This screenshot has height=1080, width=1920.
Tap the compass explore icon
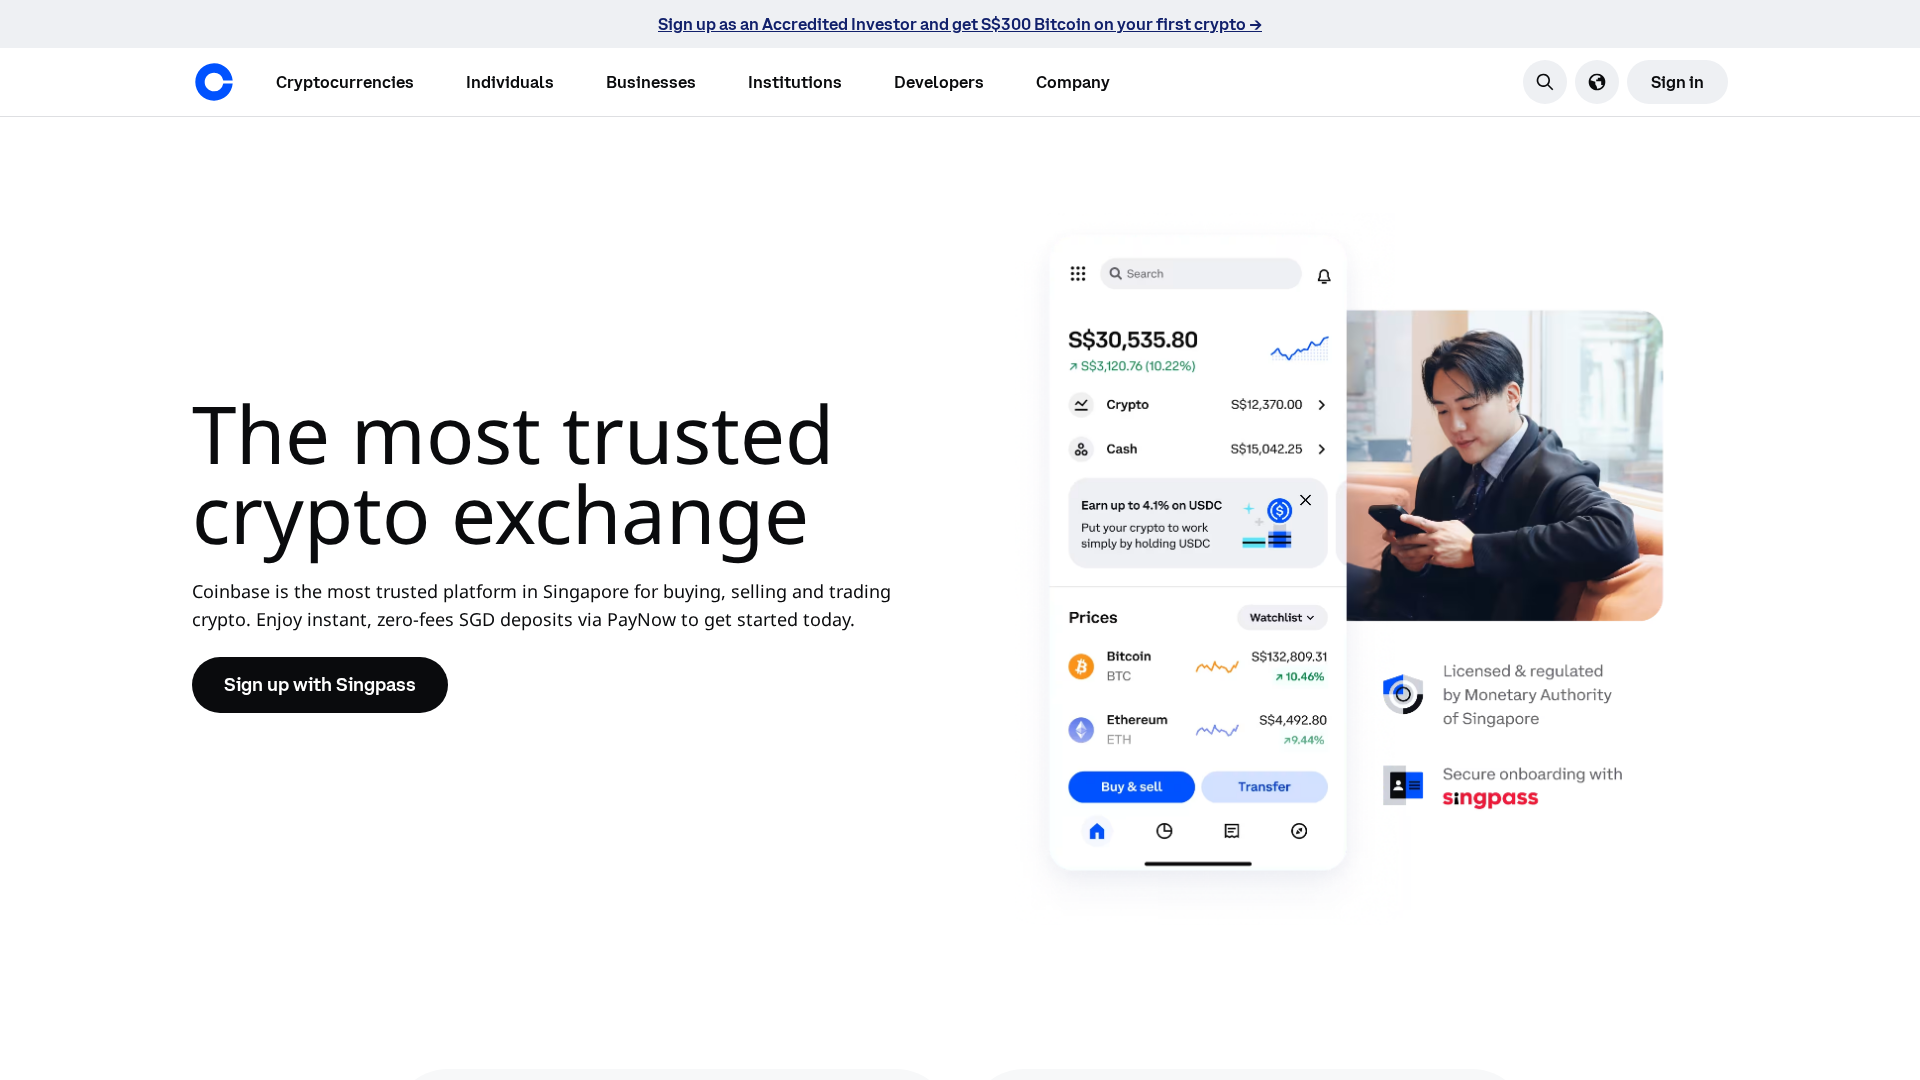tap(1299, 831)
